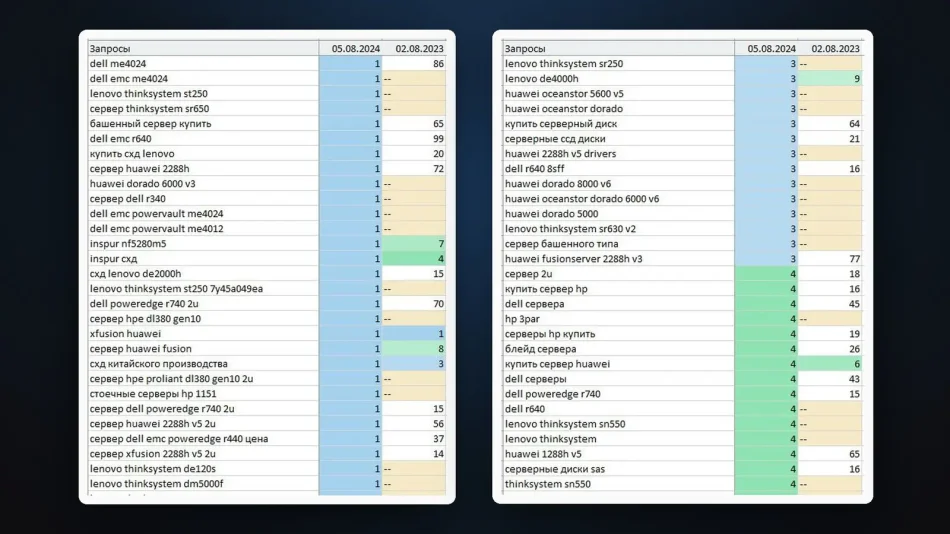This screenshot has height=534, width=950.
Task: Click green value 4 in 'сервер 2u' row
Action: pyautogui.click(x=766, y=274)
